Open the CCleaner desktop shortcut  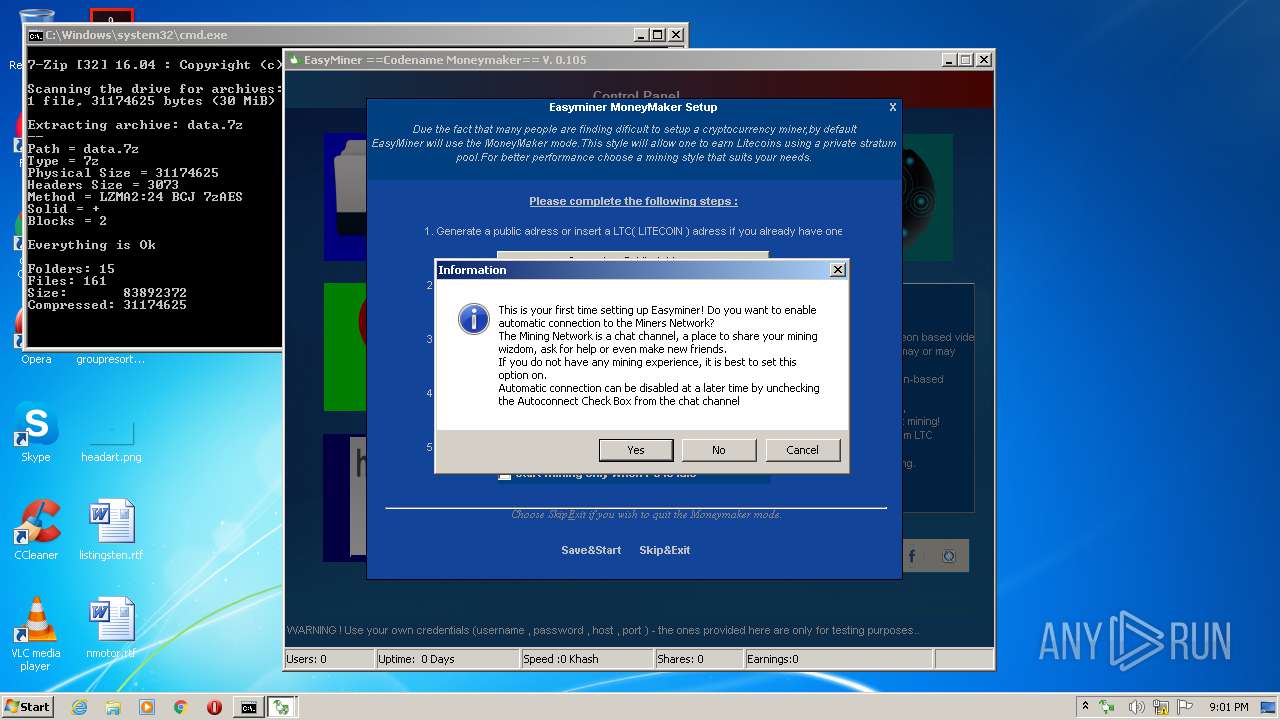coord(36,531)
